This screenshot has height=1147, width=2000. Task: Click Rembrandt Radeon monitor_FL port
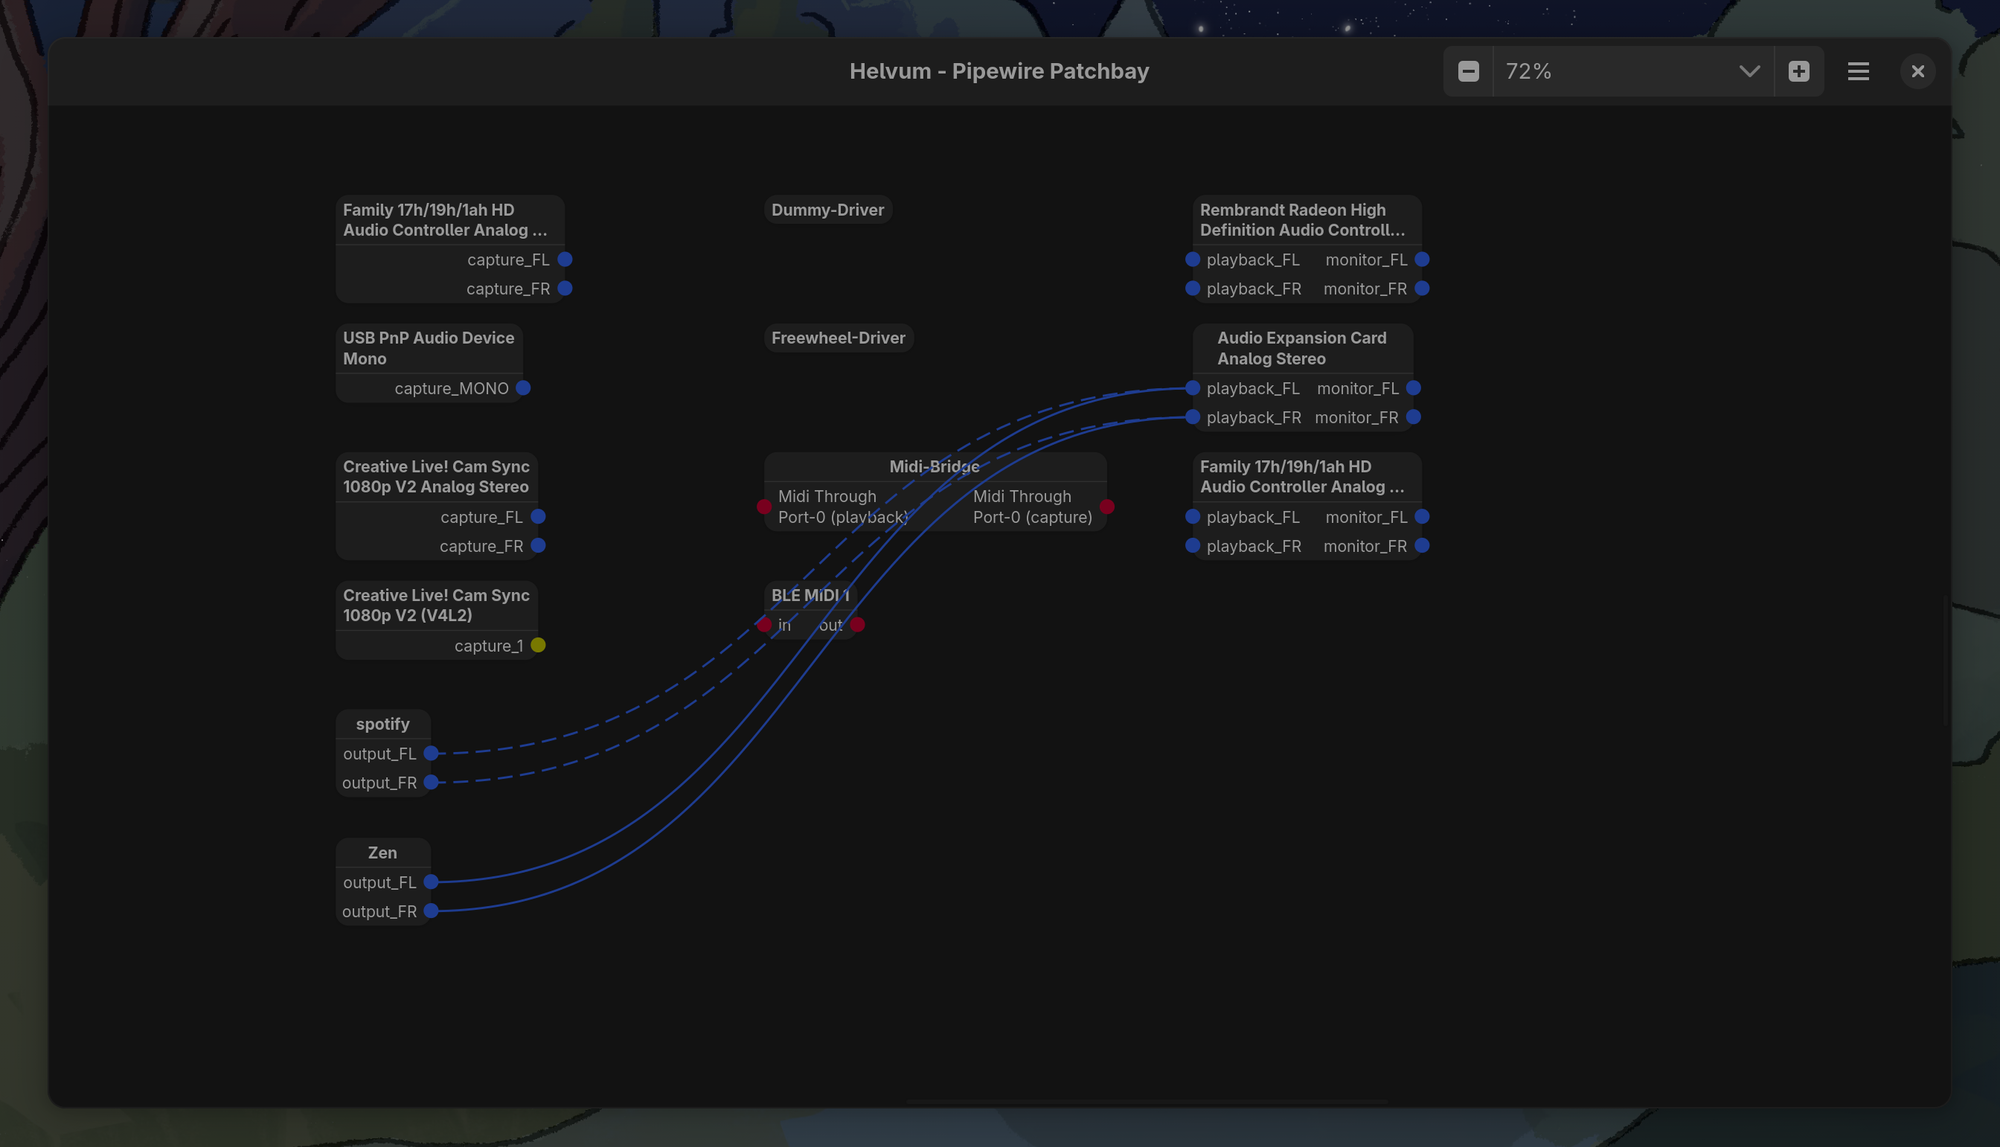(1422, 259)
